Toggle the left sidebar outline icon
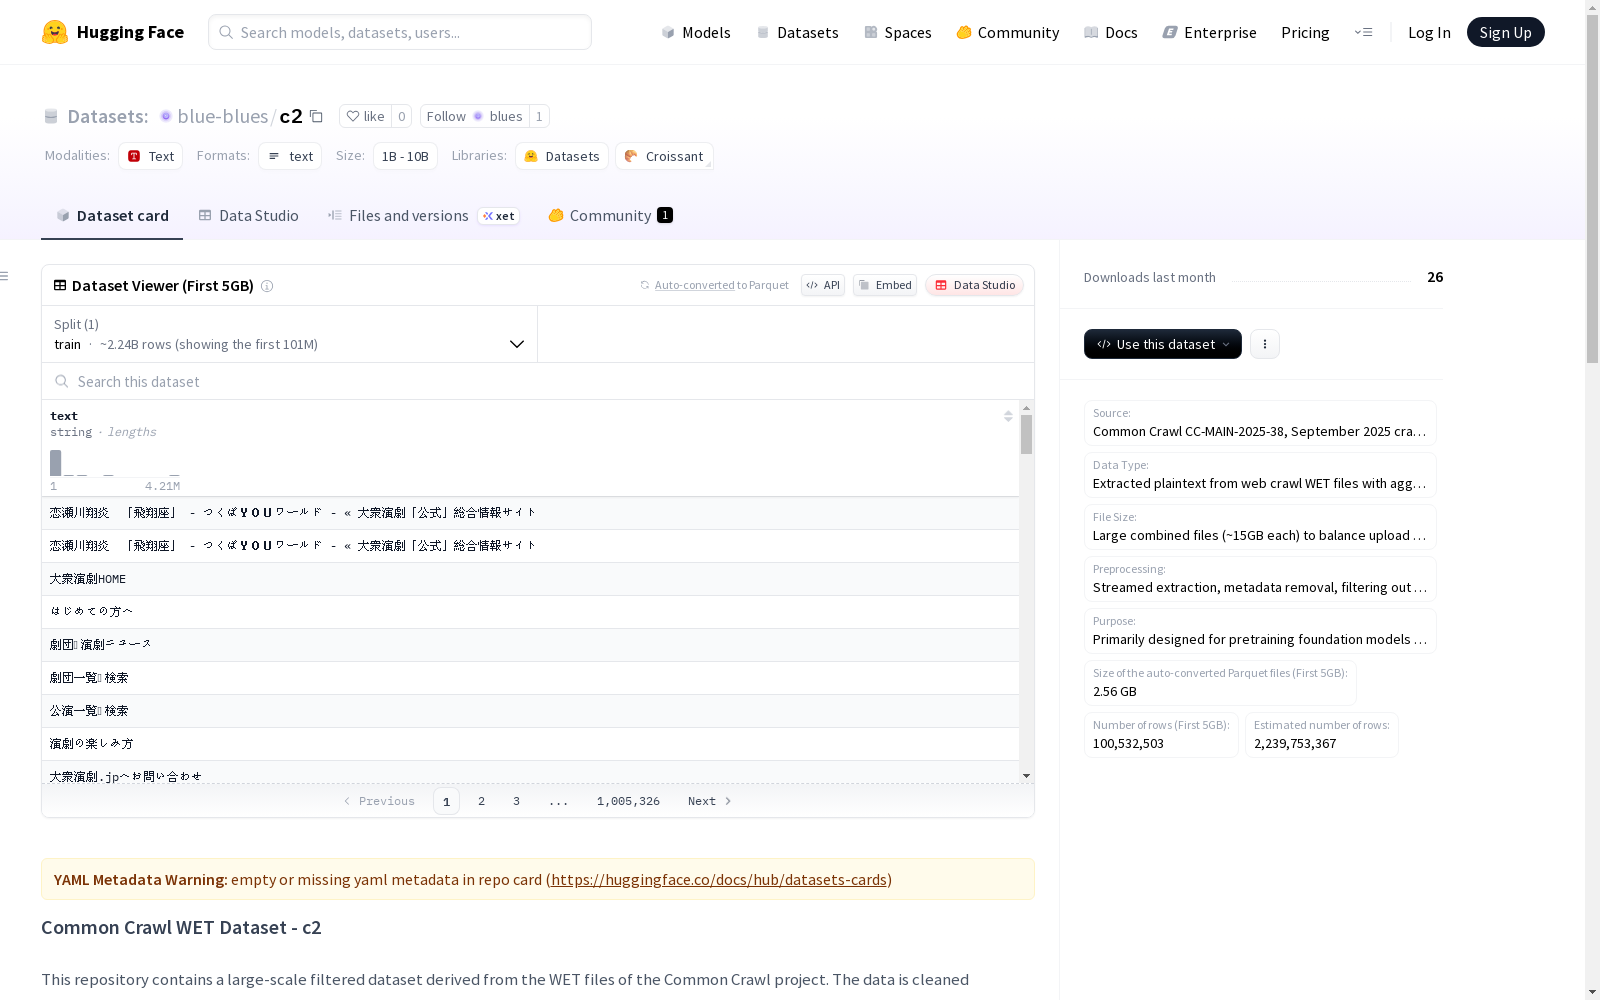Screen dimensions: 1600x1000 [x=5, y=276]
